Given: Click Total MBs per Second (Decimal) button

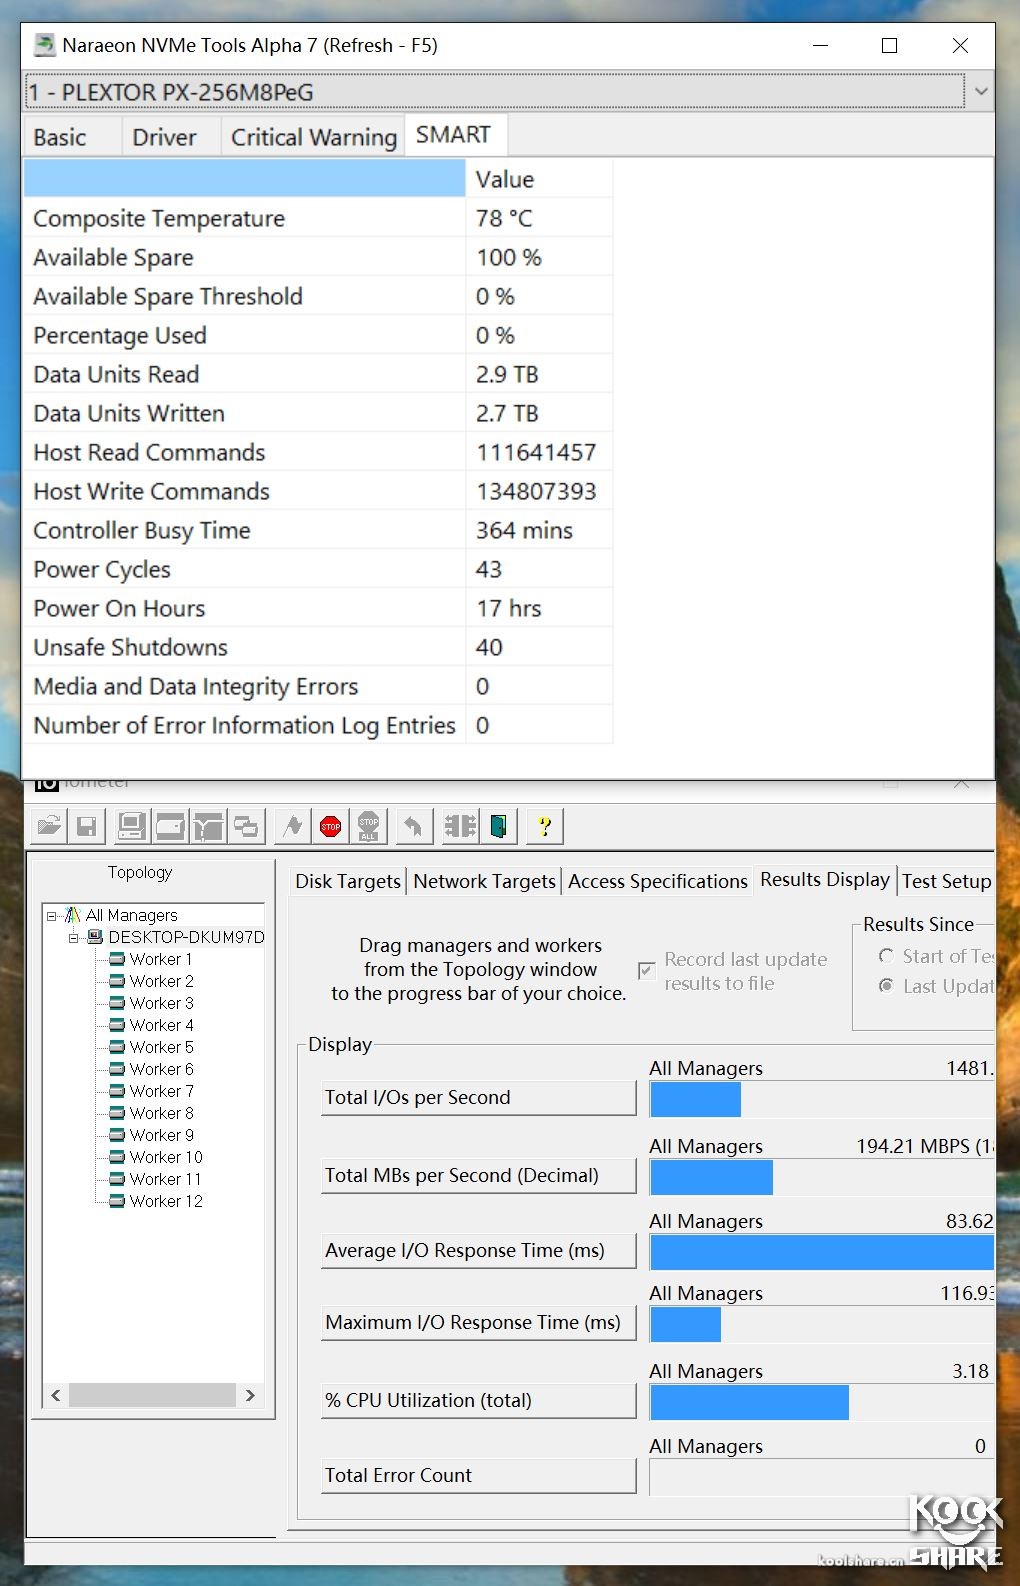Looking at the screenshot, I should click(478, 1175).
